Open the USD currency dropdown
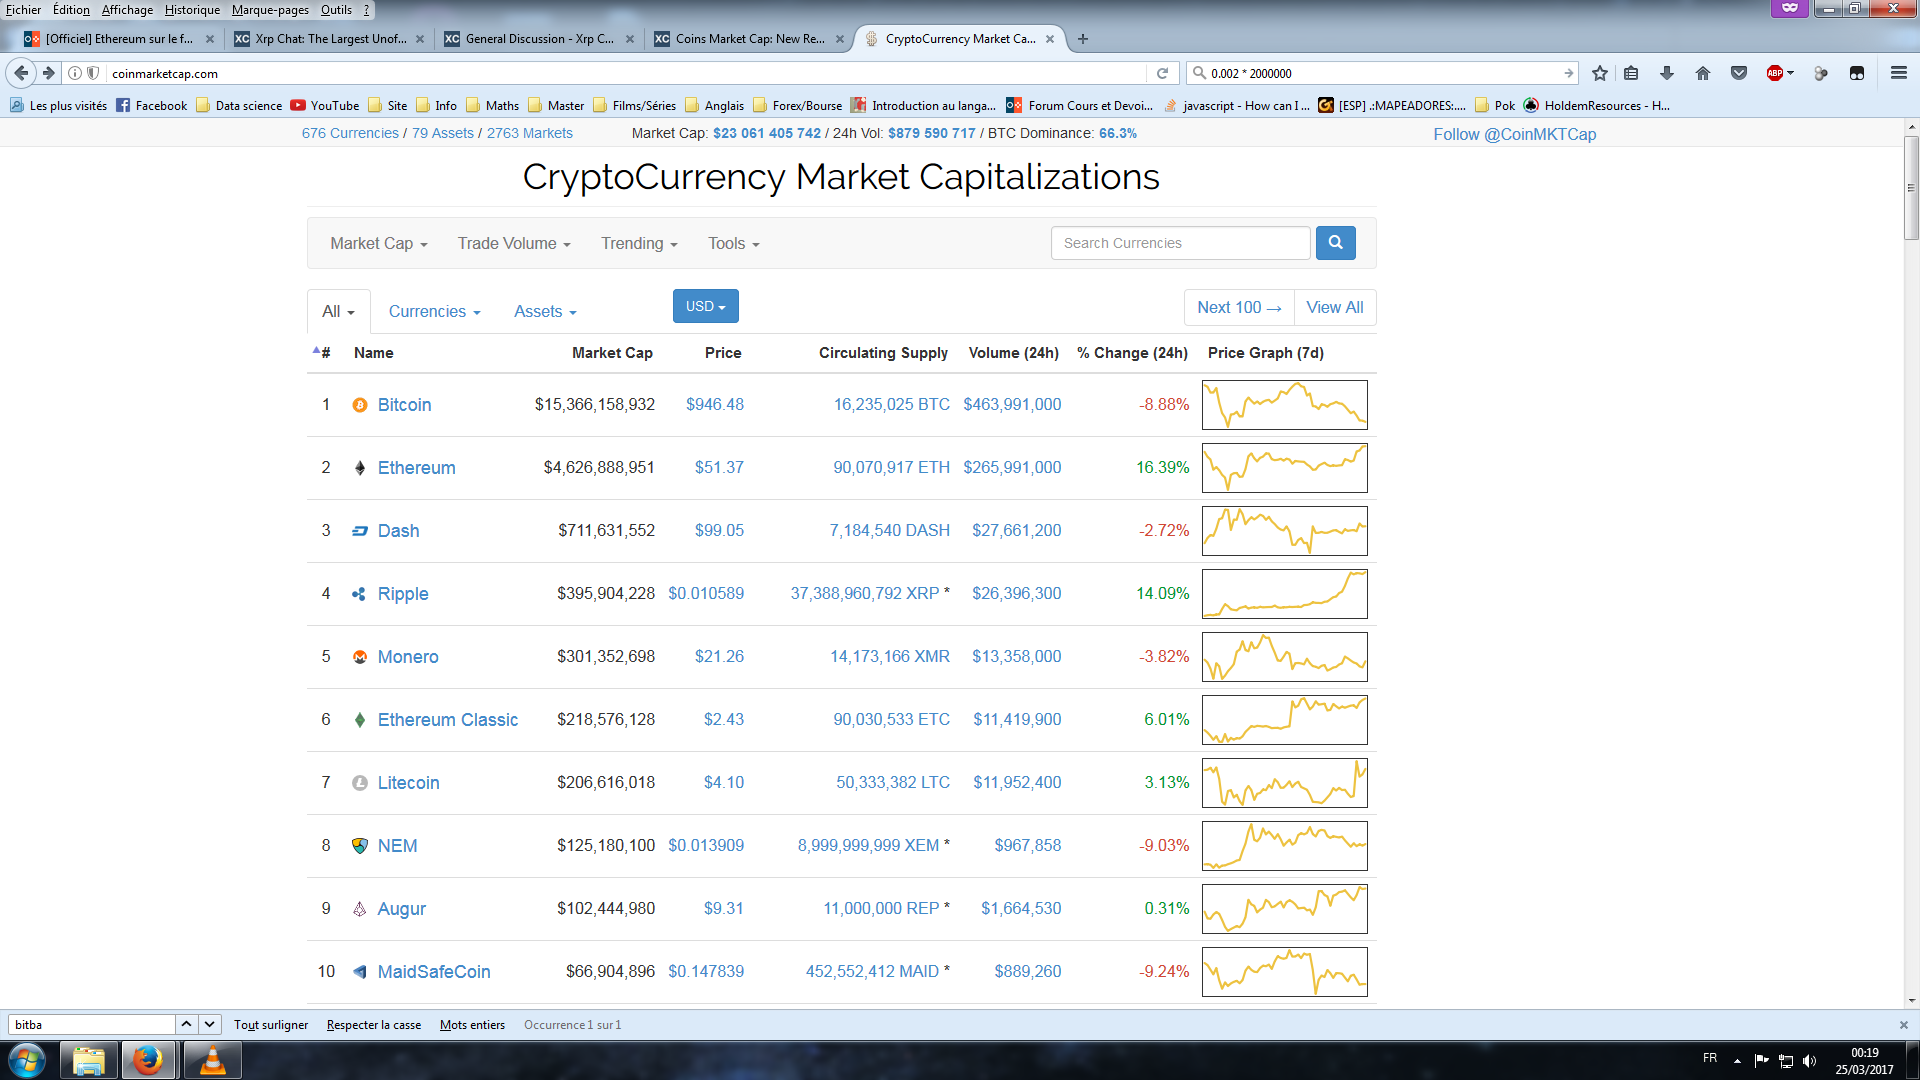1920x1080 pixels. pos(706,306)
